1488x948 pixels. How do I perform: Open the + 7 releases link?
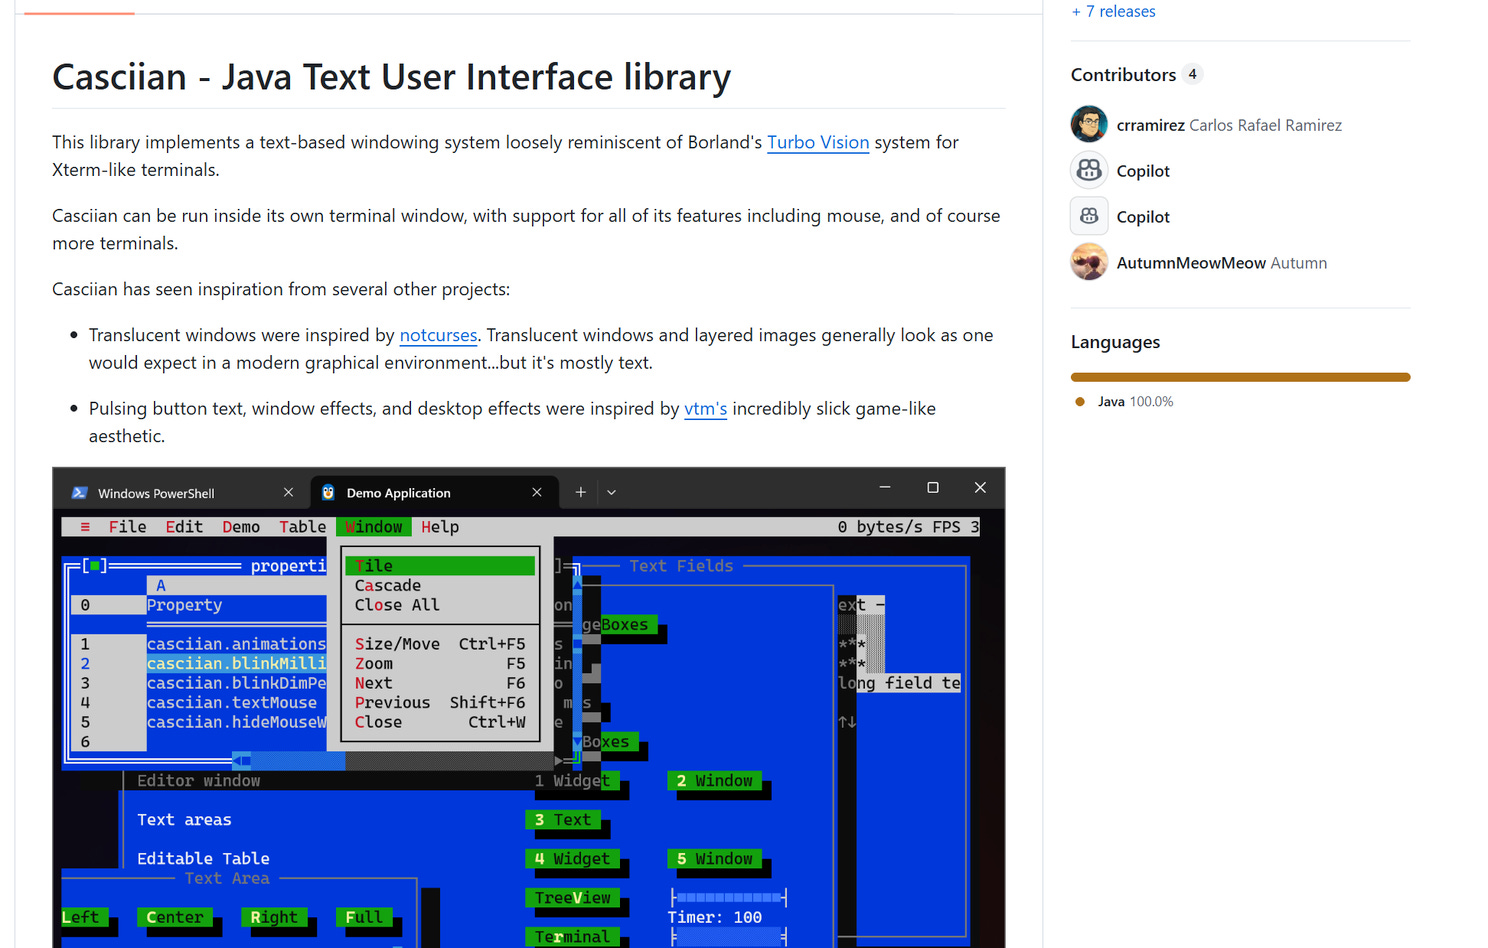pyautogui.click(x=1113, y=11)
